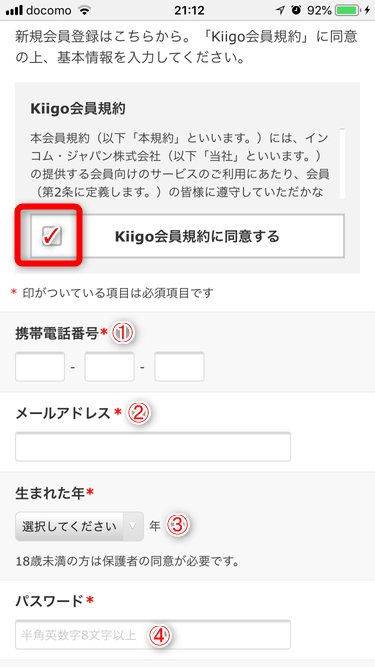Focus the last phone number box

pyautogui.click(x=179, y=367)
